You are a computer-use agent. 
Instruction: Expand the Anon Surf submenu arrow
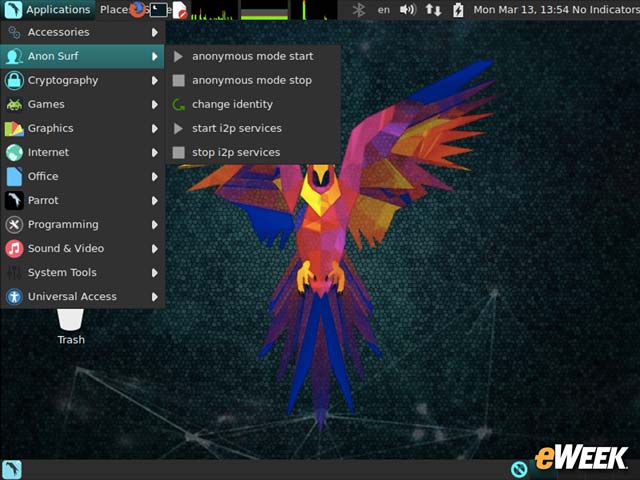pyautogui.click(x=155, y=56)
